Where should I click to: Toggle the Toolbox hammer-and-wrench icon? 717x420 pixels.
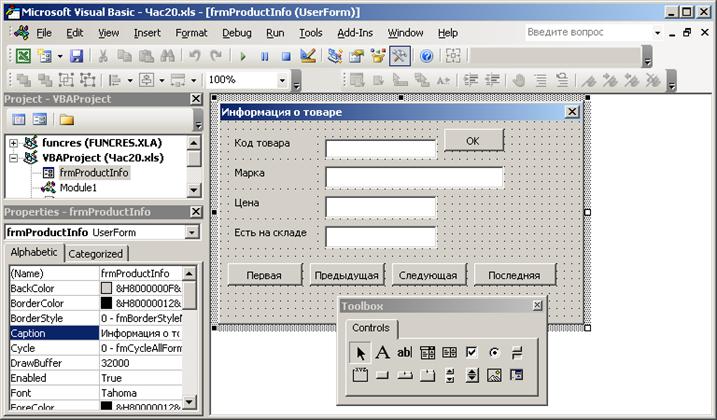click(x=400, y=56)
